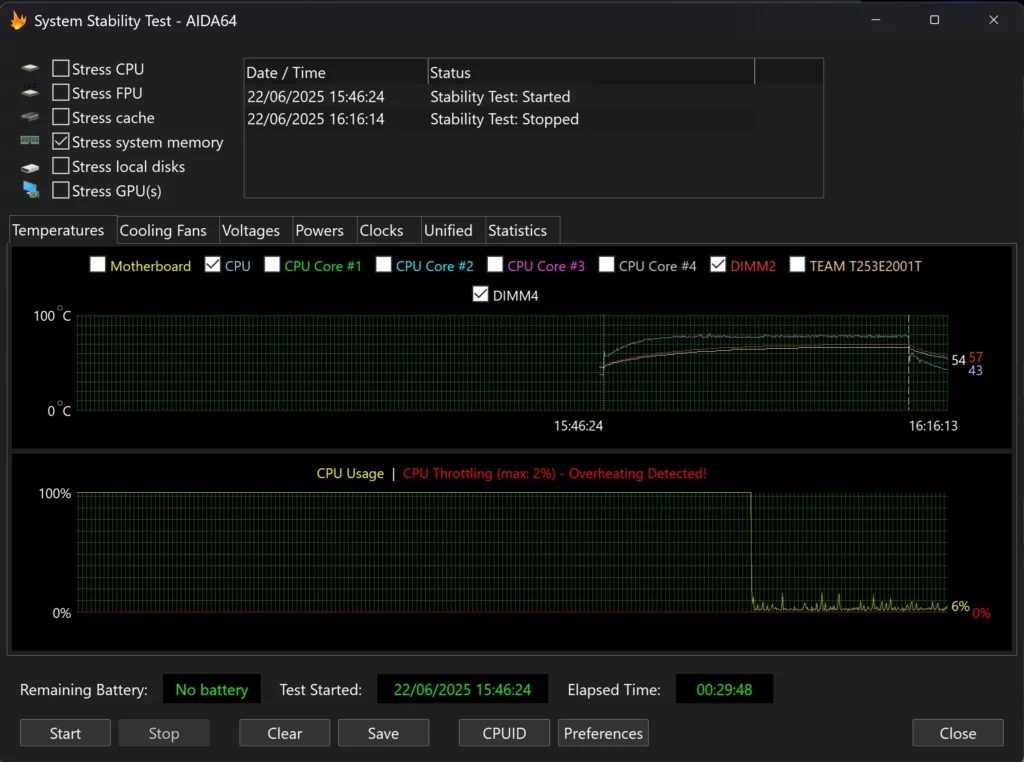
Task: Enable the Stress cache checkbox
Action: pos(61,117)
